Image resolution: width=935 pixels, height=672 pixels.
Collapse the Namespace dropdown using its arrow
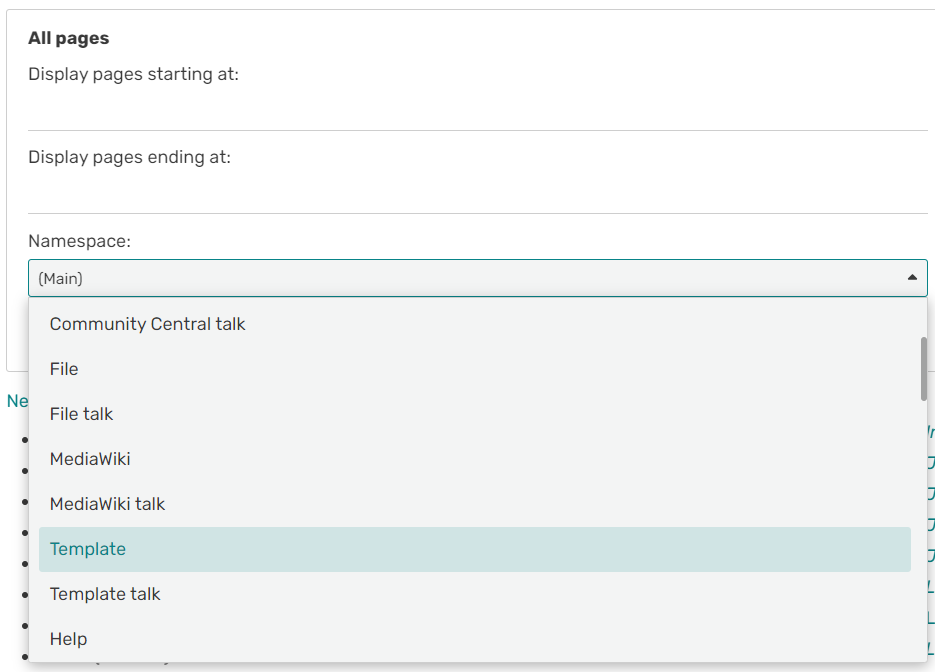(x=911, y=278)
